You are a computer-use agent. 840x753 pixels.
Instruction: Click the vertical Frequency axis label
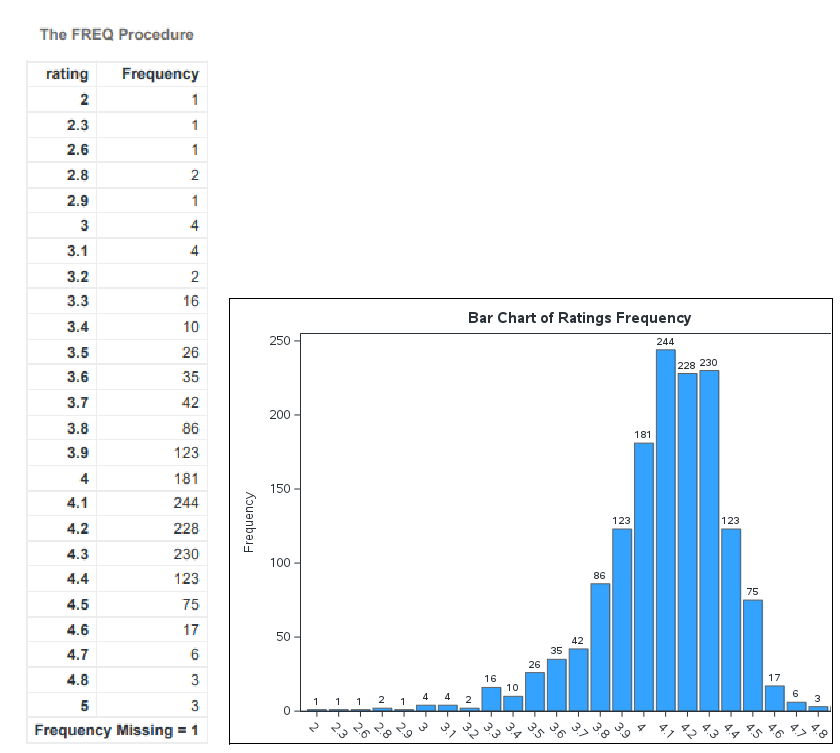[251, 520]
